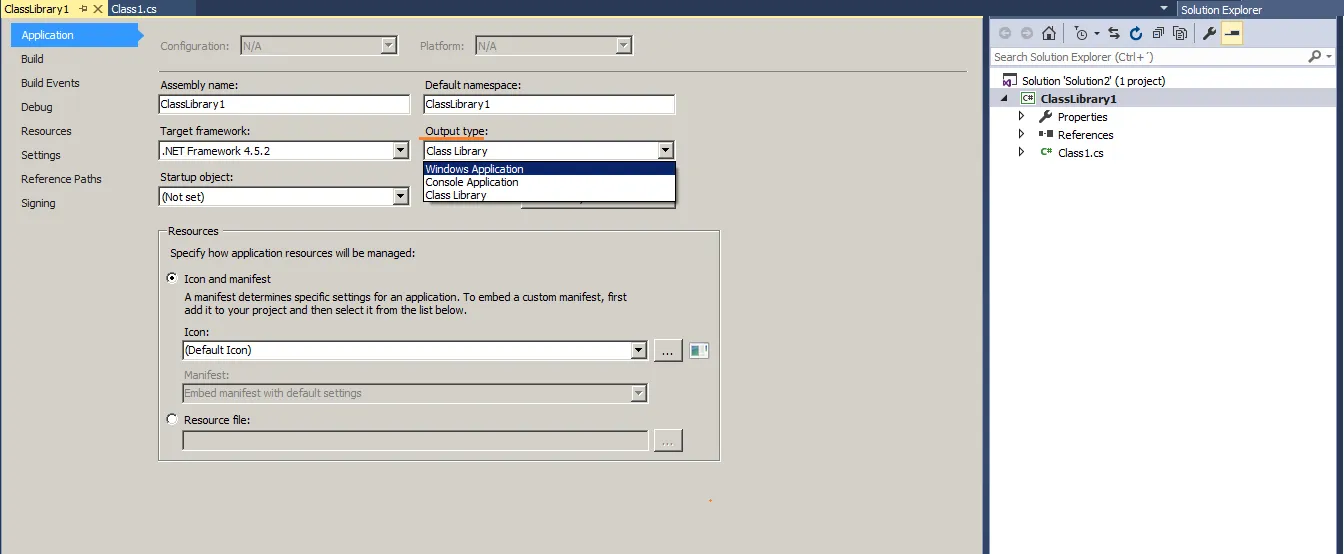Image resolution: width=1344 pixels, height=554 pixels.
Task: Click the C# project icon for ClassLibrary1
Action: [x=1027, y=99]
